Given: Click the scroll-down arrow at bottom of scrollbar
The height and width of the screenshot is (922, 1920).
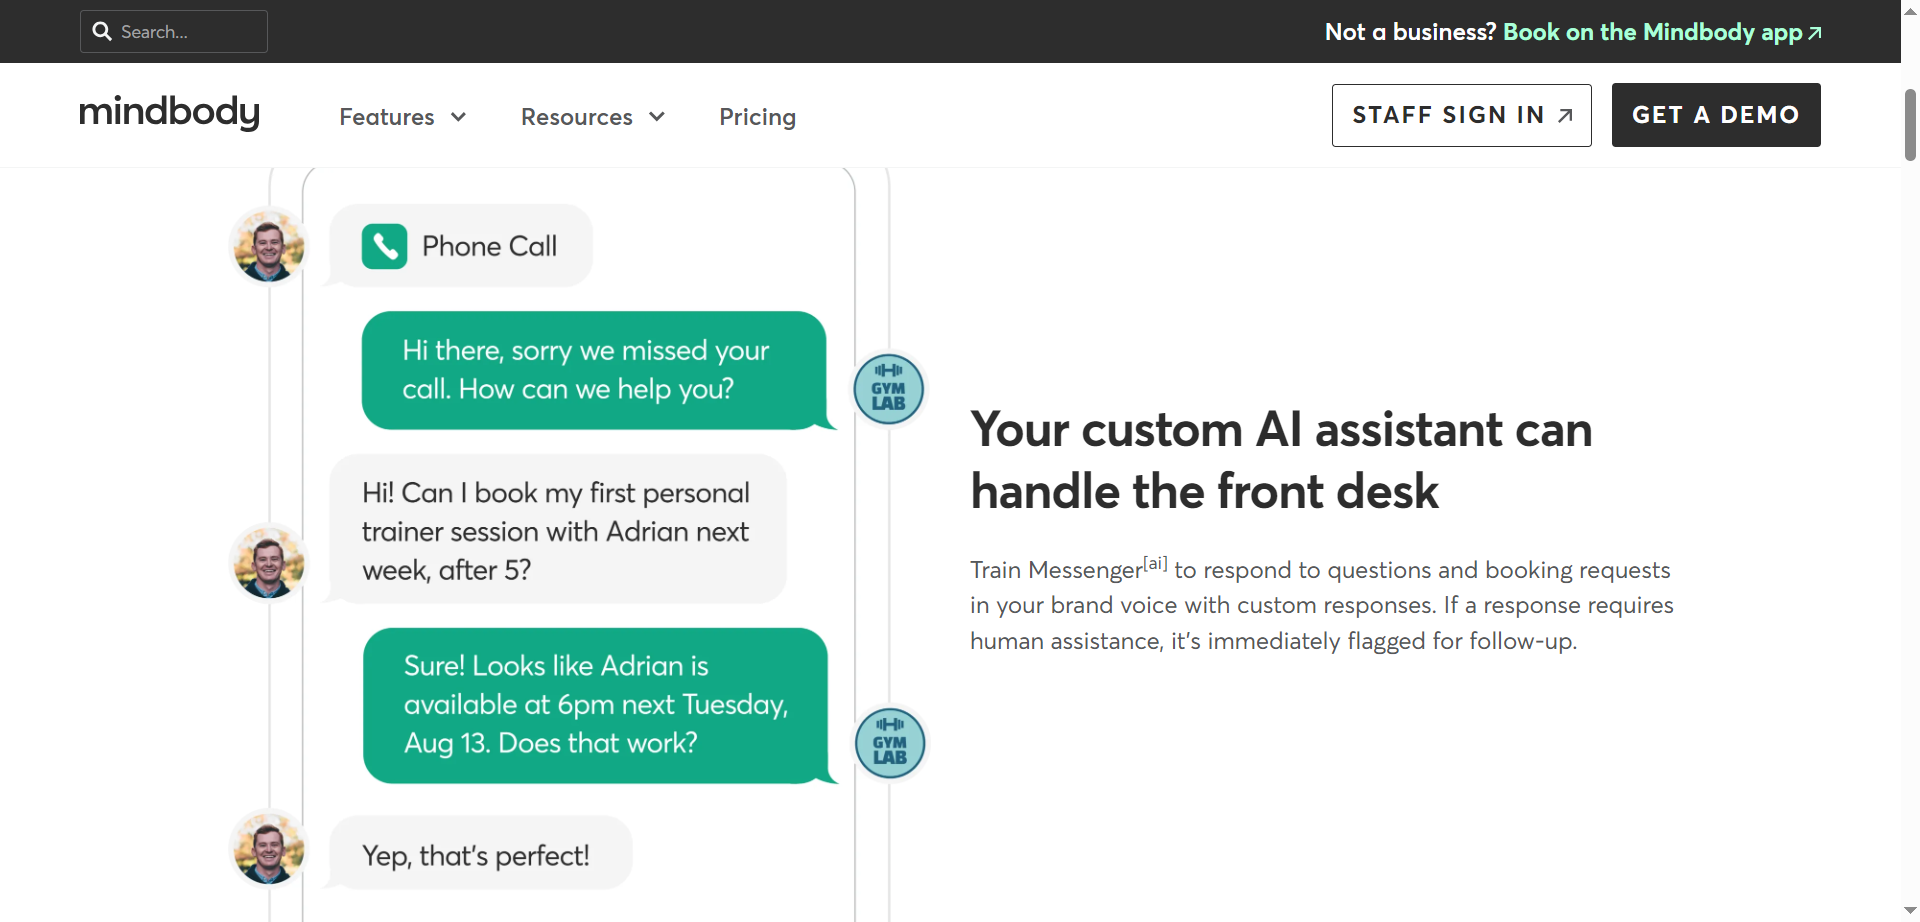Looking at the screenshot, I should 1909,911.
